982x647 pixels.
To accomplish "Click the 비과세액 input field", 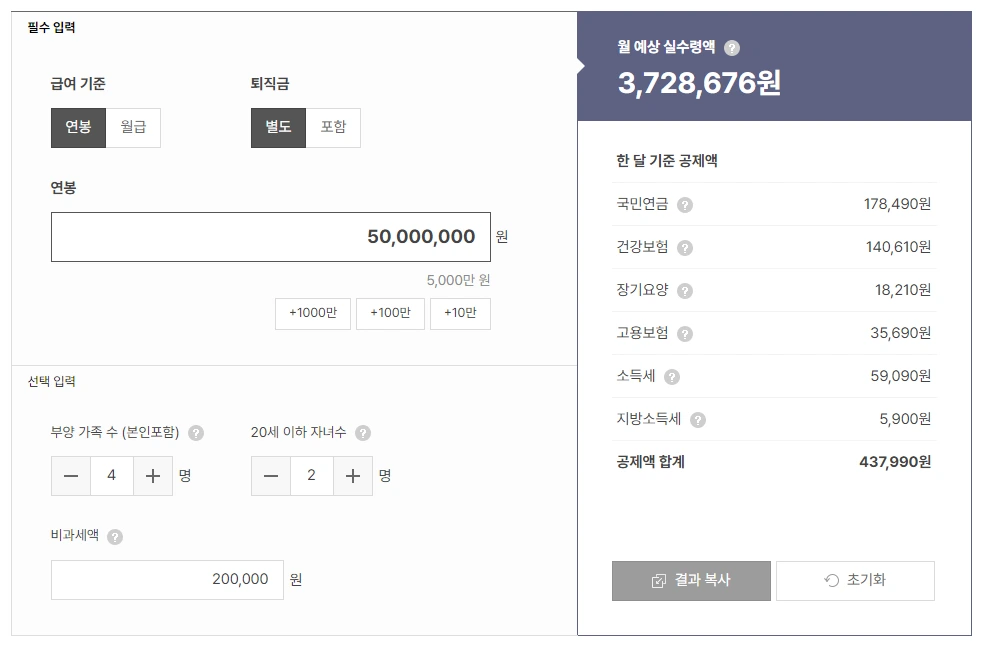I will pyautogui.click(x=167, y=580).
